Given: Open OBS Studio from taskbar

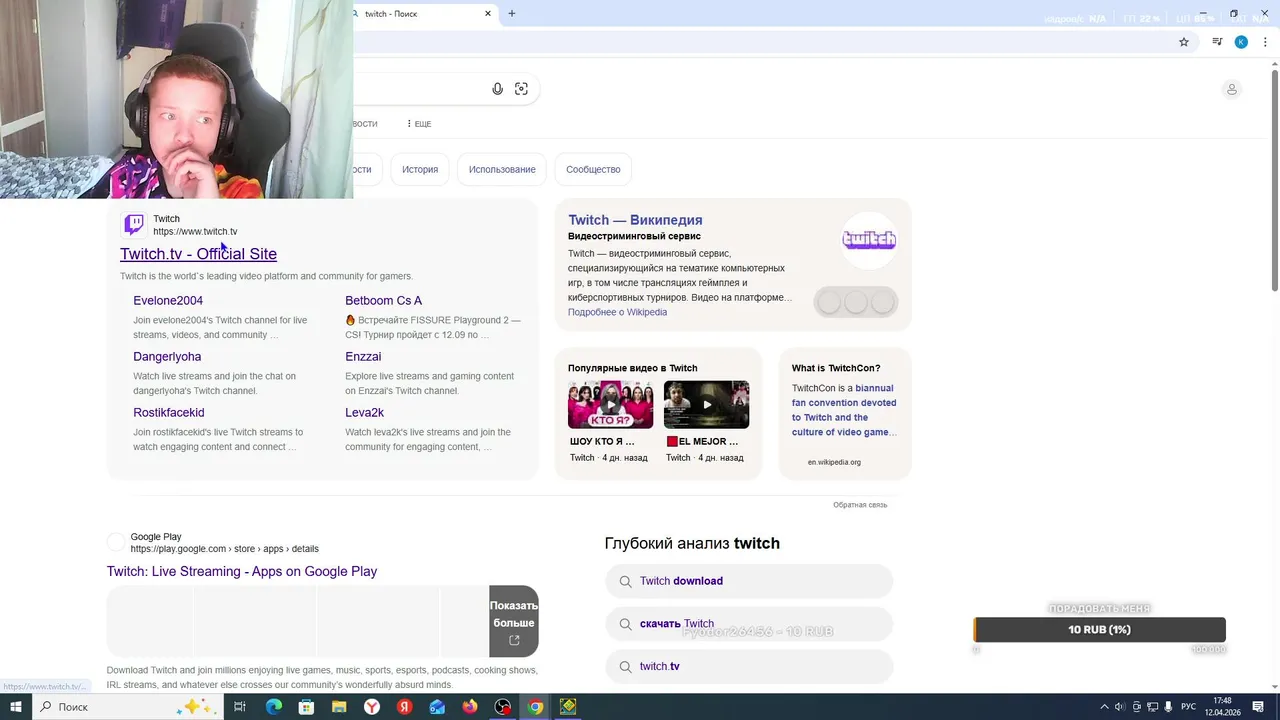Looking at the screenshot, I should click(503, 707).
